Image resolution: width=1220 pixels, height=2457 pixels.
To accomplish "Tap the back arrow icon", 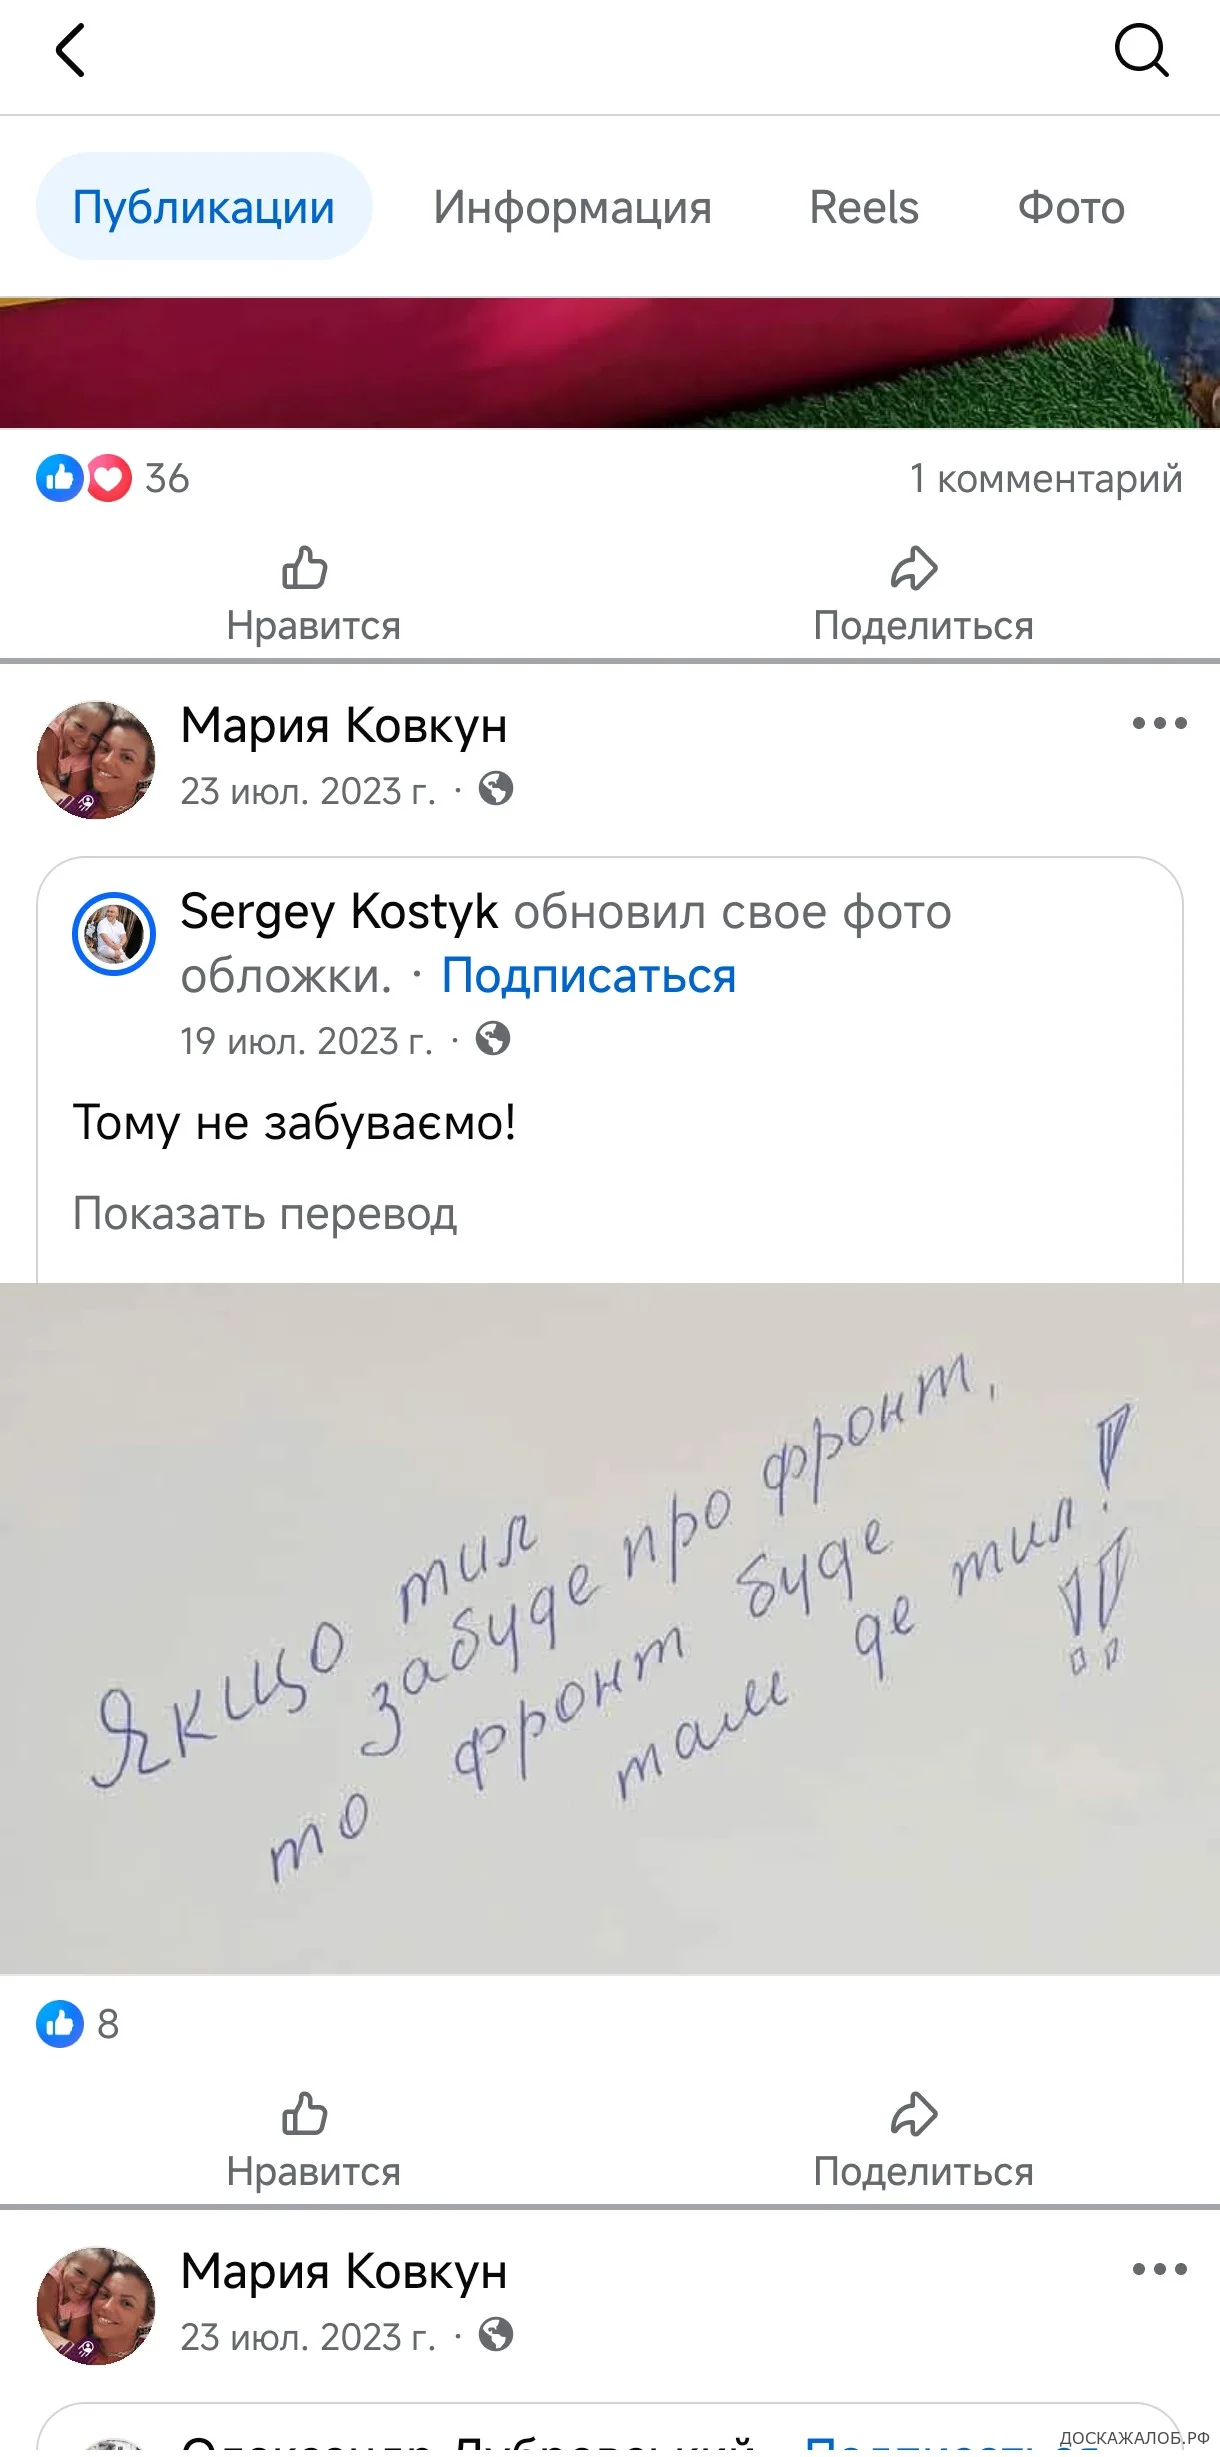I will (x=70, y=50).
